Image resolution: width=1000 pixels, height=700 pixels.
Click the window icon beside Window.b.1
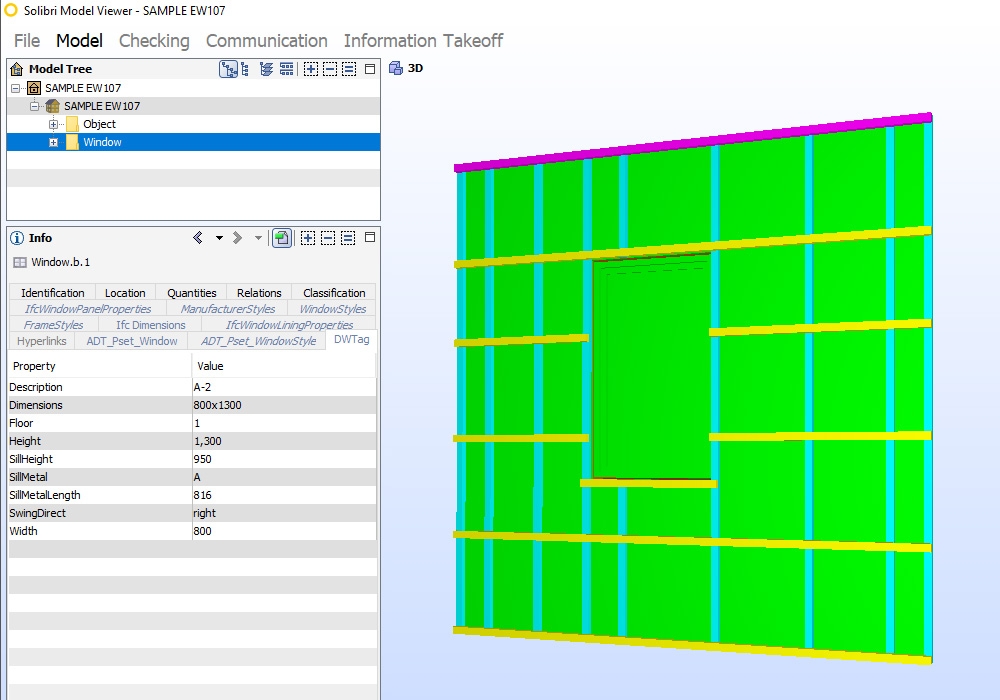[20, 263]
